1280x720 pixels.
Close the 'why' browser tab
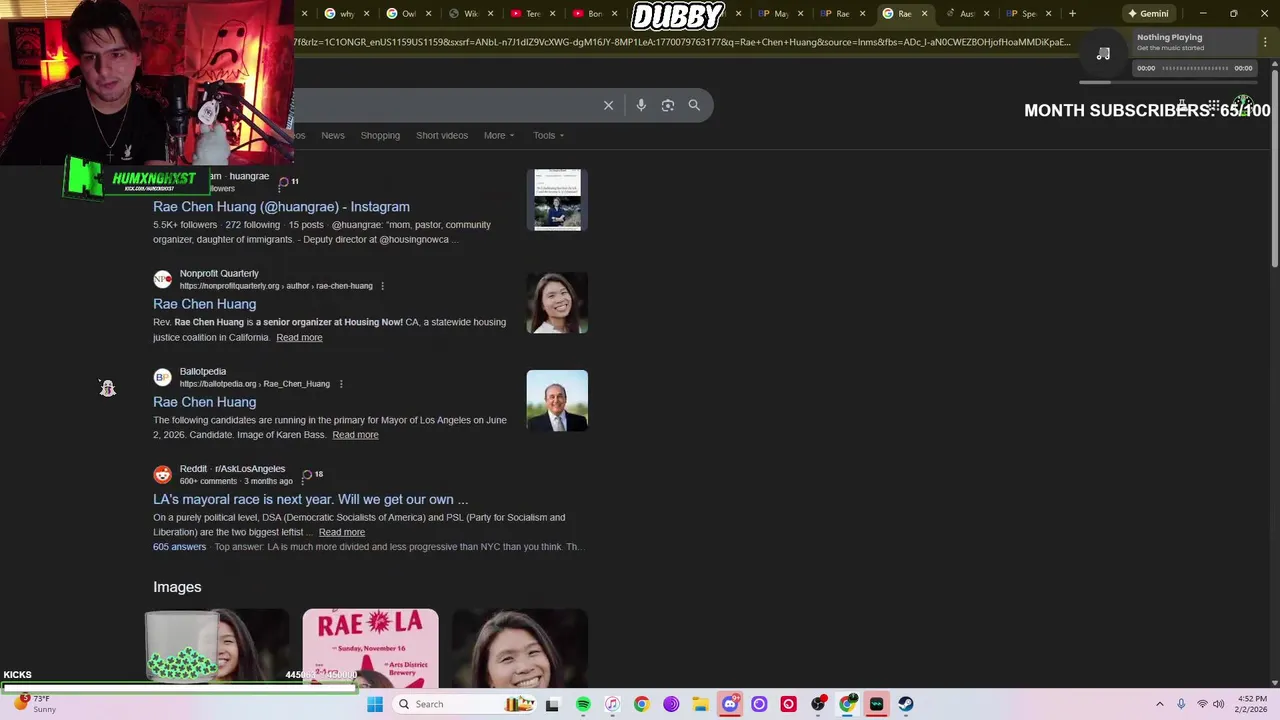(x=366, y=14)
